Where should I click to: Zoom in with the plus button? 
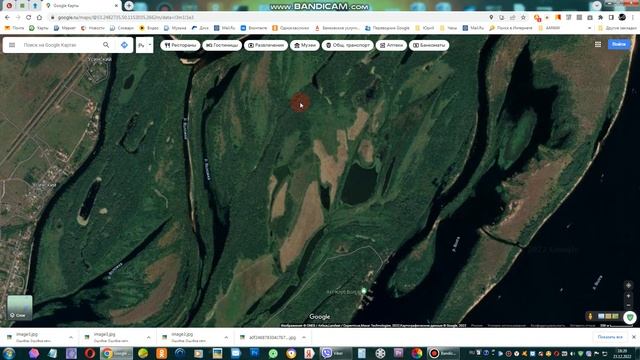(x=629, y=296)
